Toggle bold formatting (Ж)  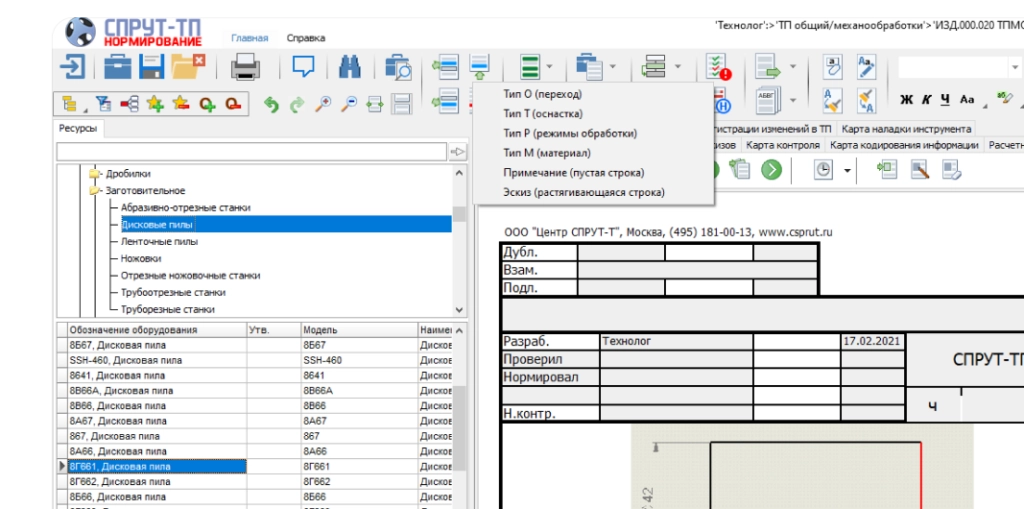[x=907, y=100]
